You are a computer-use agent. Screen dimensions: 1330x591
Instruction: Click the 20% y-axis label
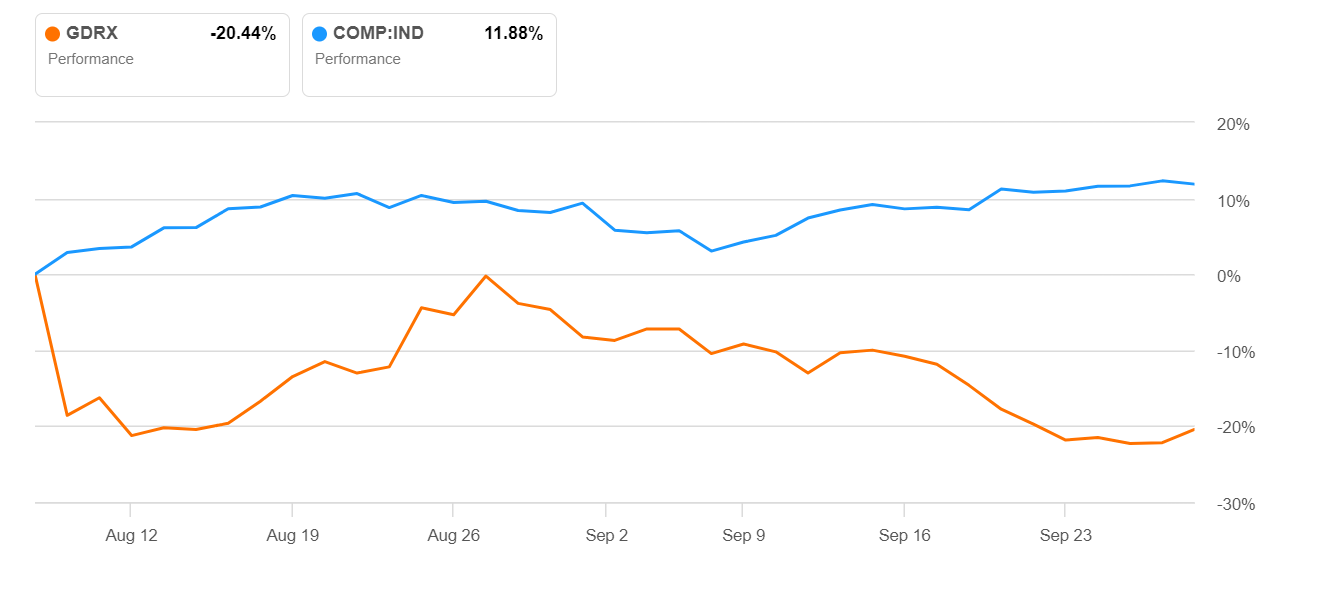pos(1233,125)
